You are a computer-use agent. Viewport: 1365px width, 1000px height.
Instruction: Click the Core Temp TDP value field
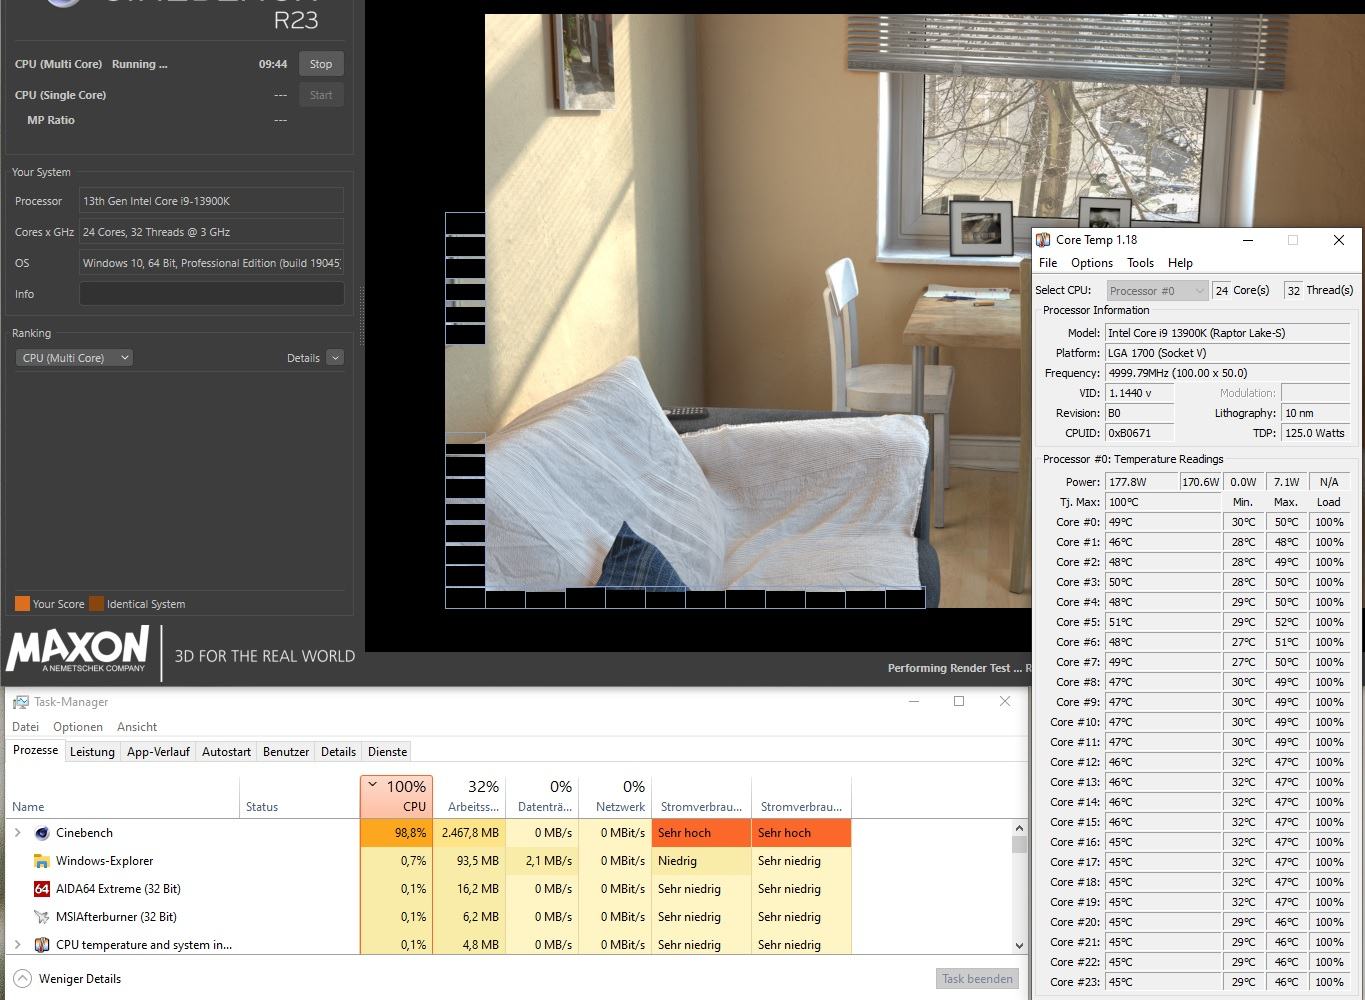tap(1316, 433)
